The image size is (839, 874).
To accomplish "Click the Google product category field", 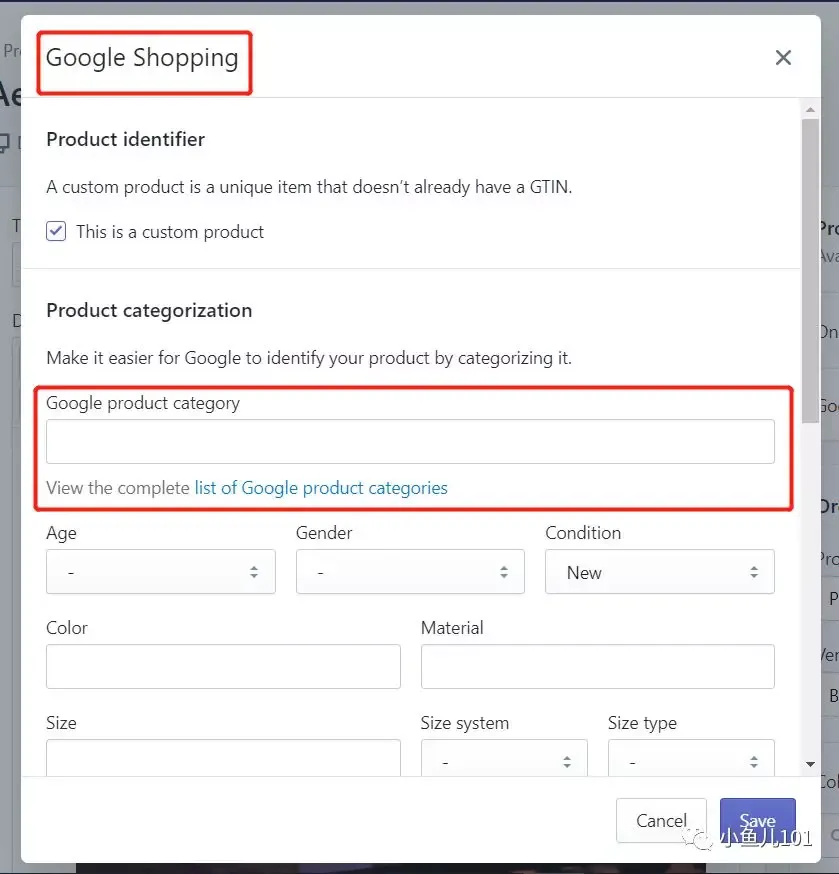I will point(410,441).
